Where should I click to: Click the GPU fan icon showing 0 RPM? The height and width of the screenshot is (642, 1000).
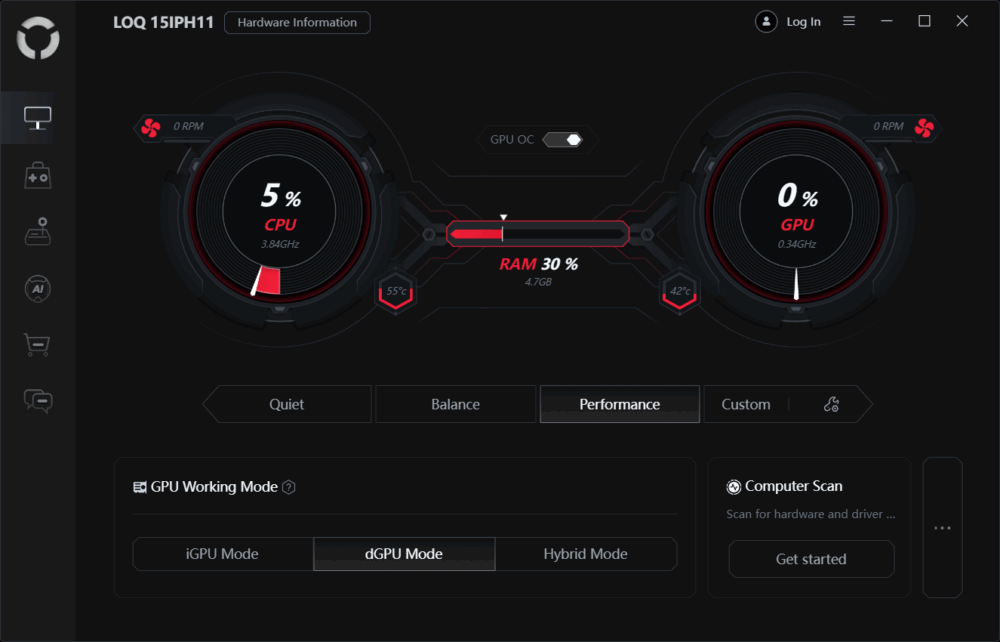924,128
